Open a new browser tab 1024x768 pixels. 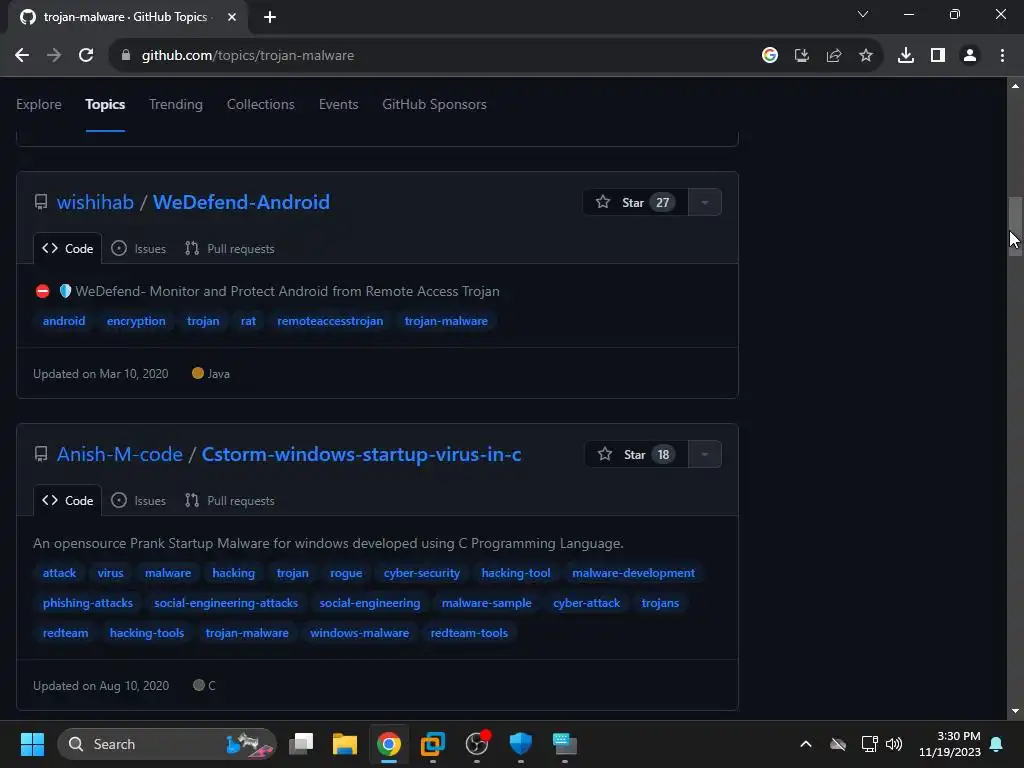(270, 17)
